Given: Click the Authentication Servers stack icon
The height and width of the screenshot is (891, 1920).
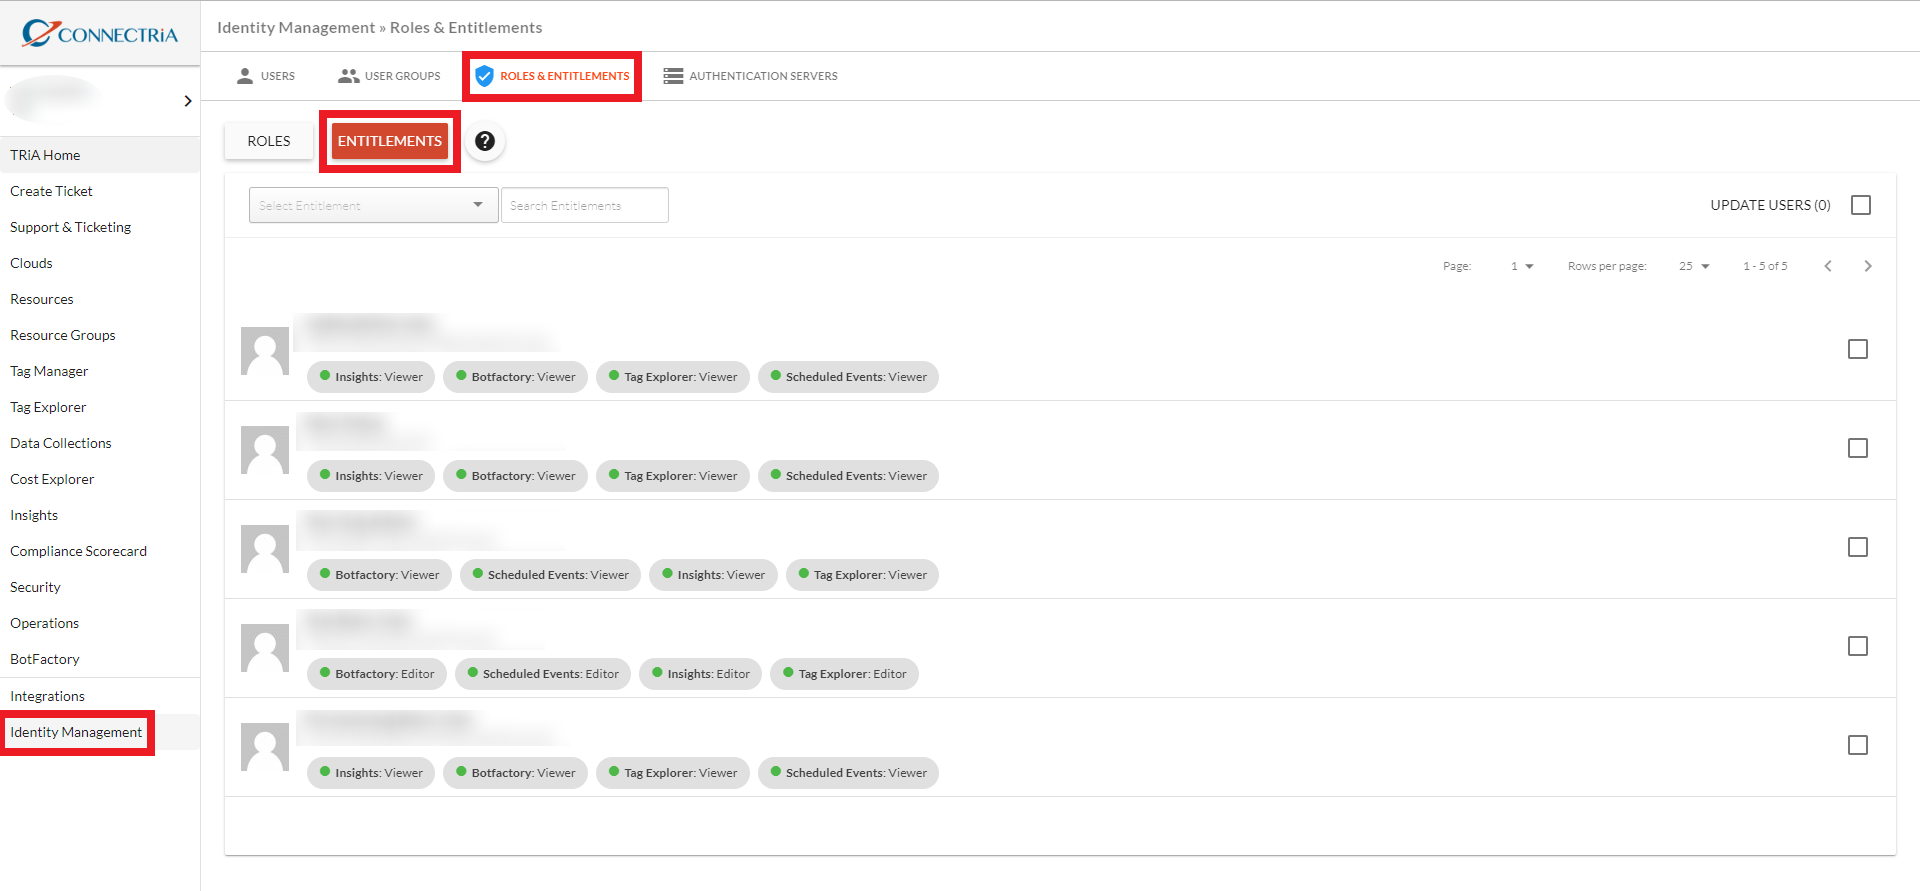Looking at the screenshot, I should tap(673, 76).
